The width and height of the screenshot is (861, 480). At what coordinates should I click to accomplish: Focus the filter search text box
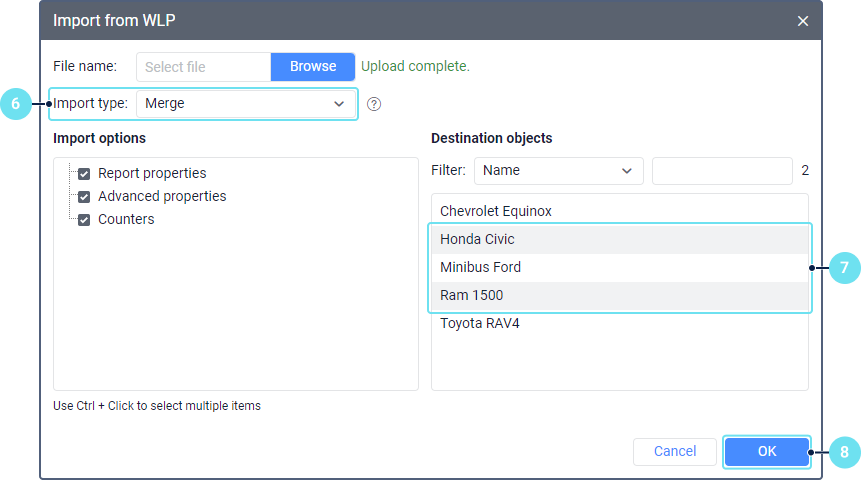click(722, 171)
